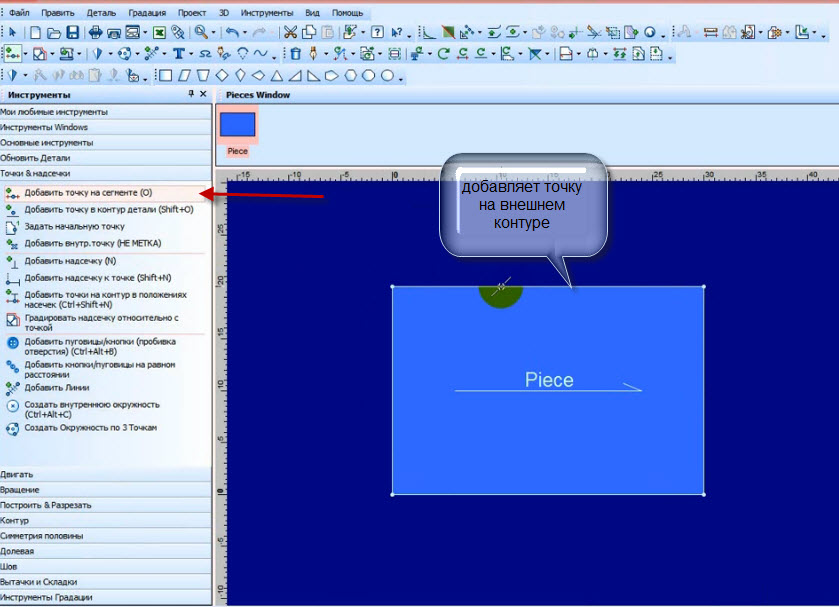Expand the Вытачки и Складки section
Image resolution: width=839 pixels, height=607 pixels.
coord(105,582)
